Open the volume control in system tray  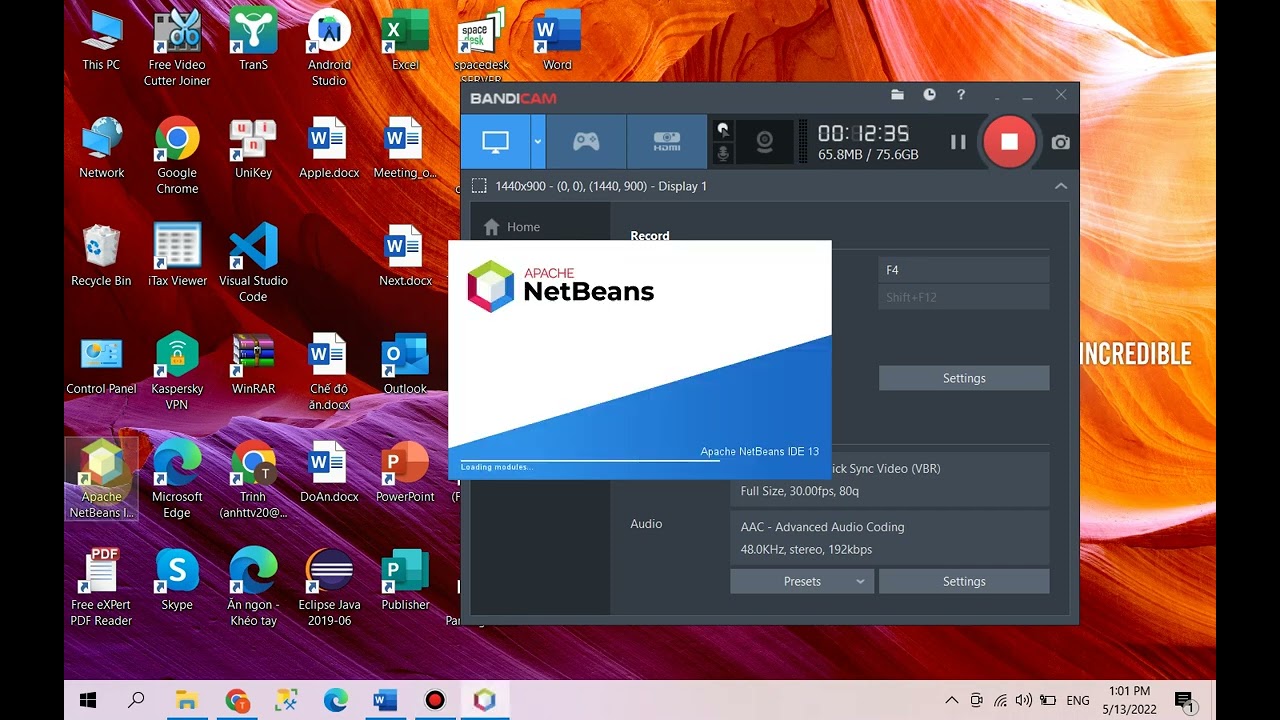tap(1023, 700)
